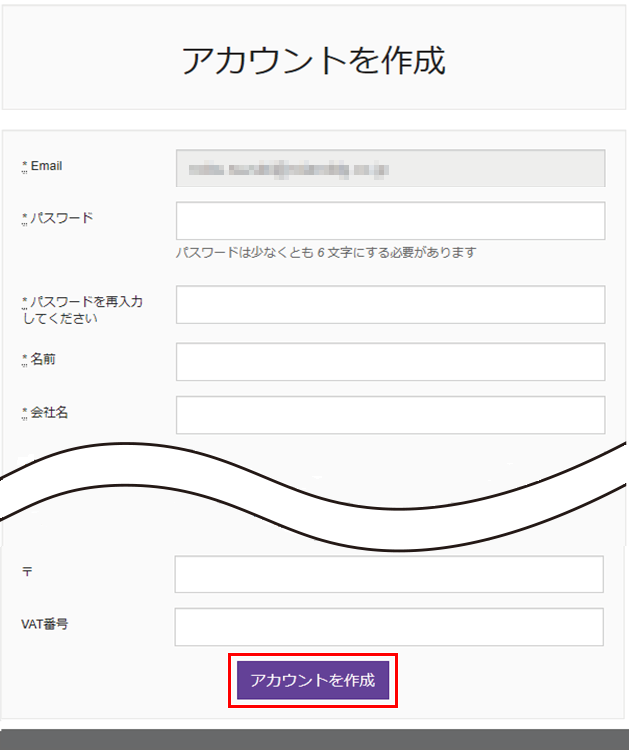Click the アカウントを作成 page heading
Image resolution: width=629 pixels, height=750 pixels.
[x=314, y=60]
